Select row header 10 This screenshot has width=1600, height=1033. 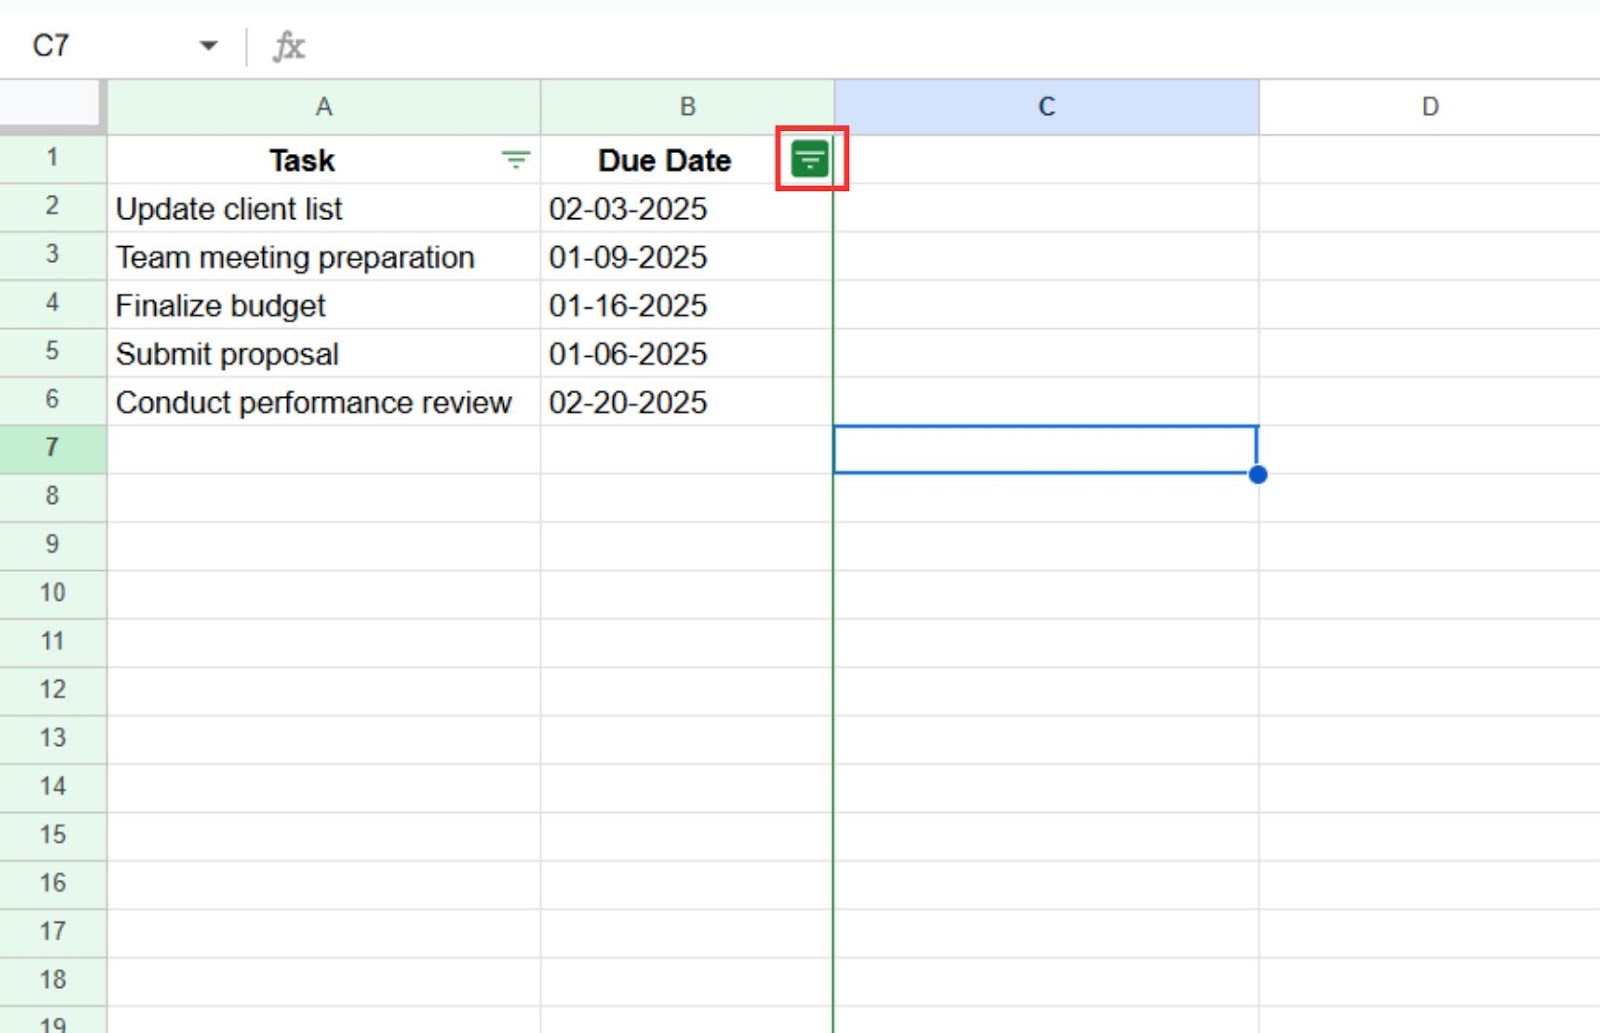52,592
